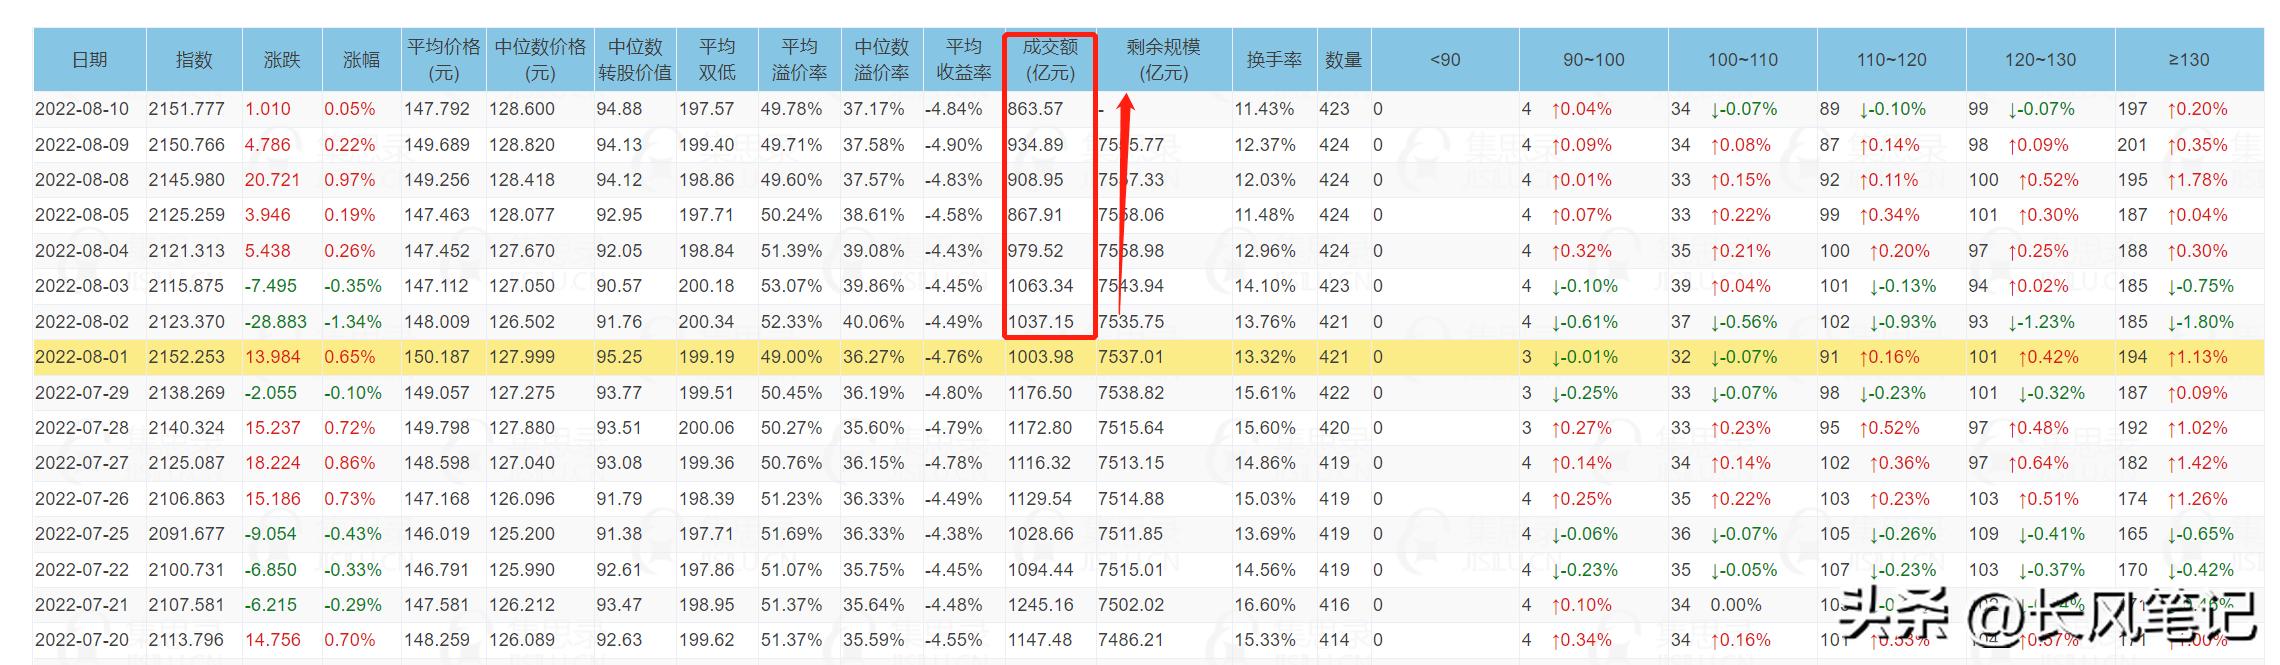Click the date 2022-08-09
2280x665 pixels.
coord(82,145)
